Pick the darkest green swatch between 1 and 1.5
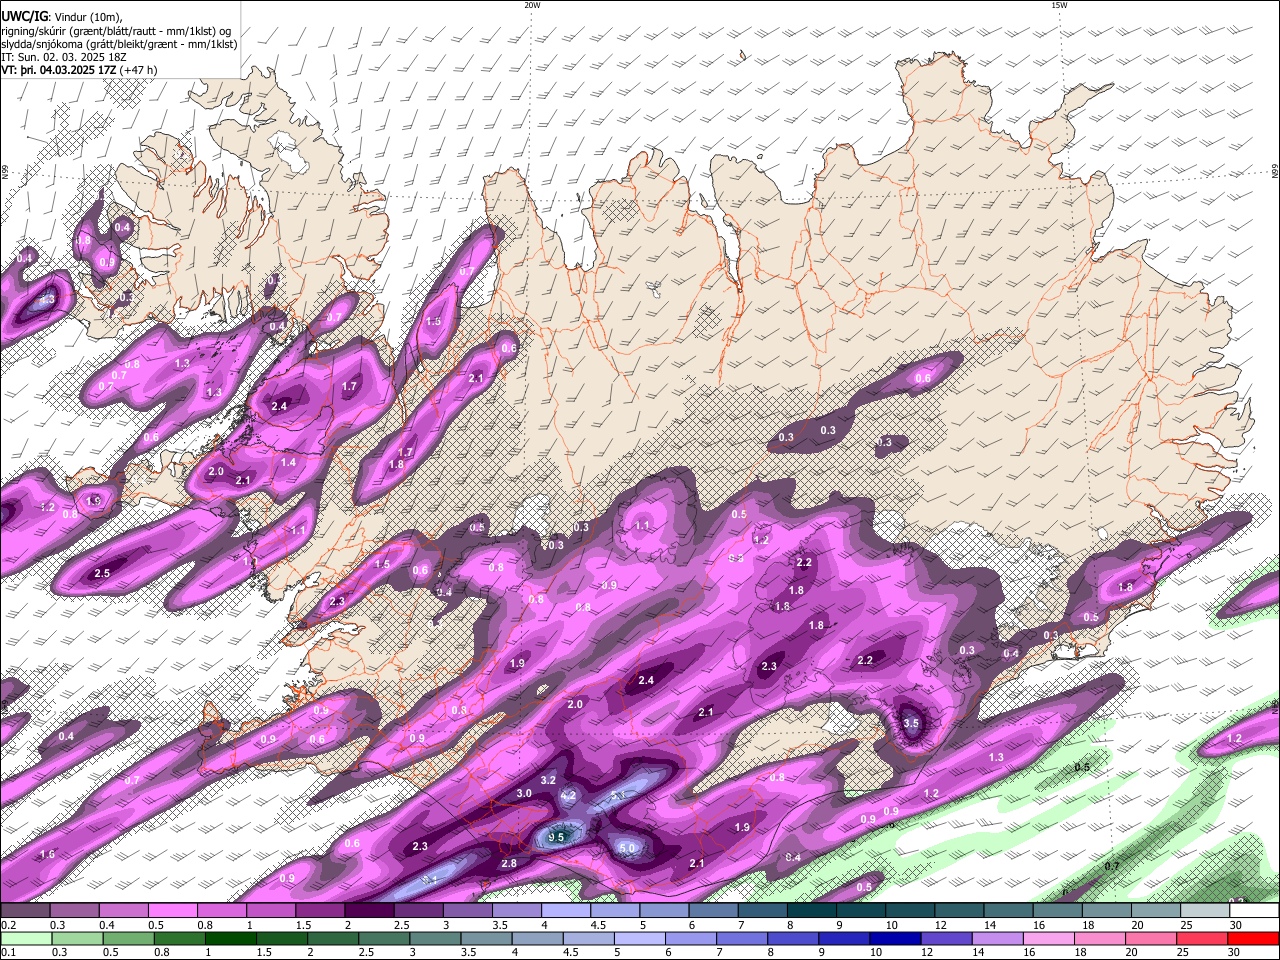This screenshot has height=960, width=1280. [x=230, y=939]
